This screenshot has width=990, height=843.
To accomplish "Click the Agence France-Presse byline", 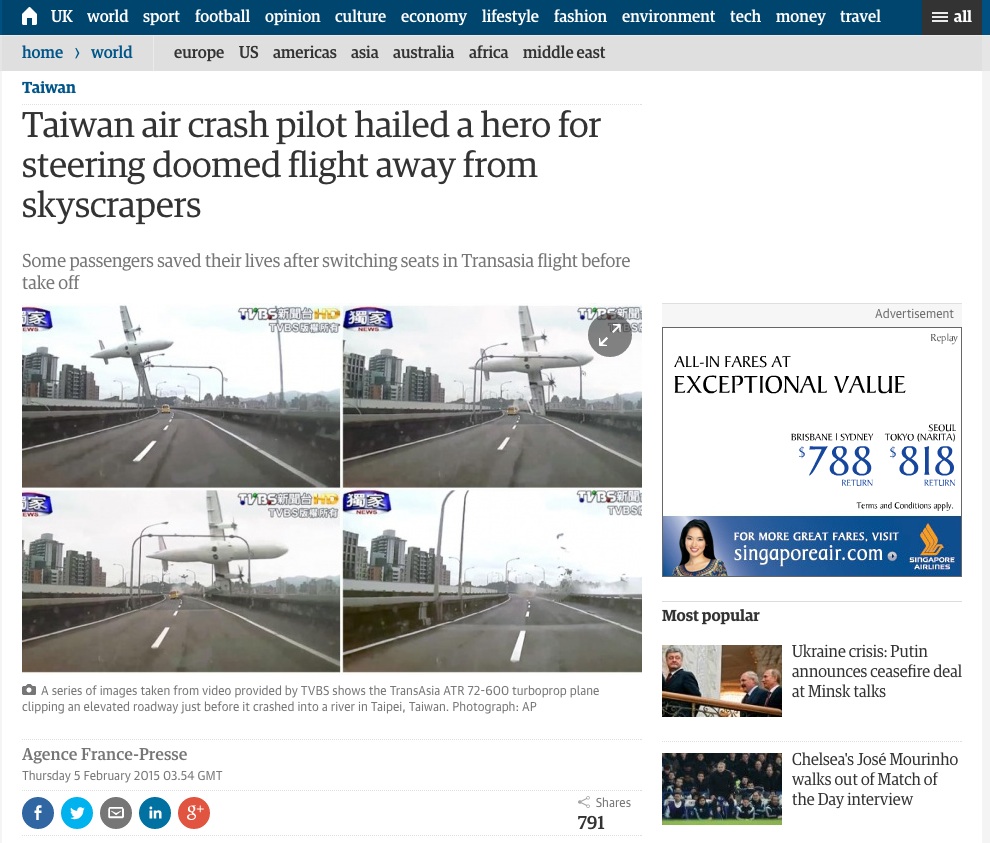I will 105,755.
